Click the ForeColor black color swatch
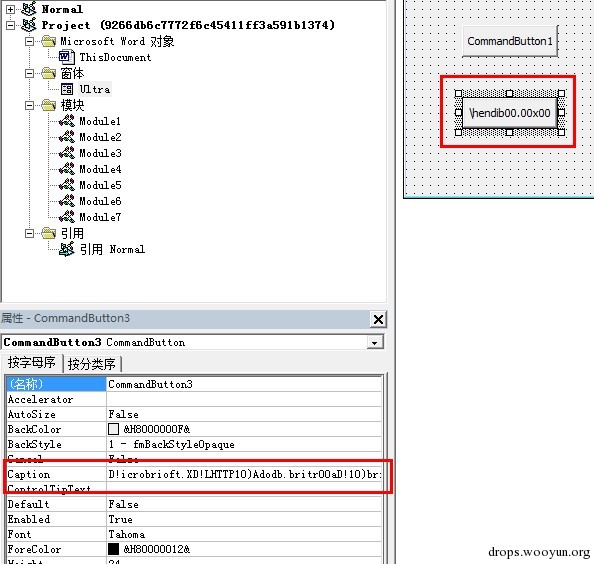Screen dimensions: 594x564 [113, 549]
